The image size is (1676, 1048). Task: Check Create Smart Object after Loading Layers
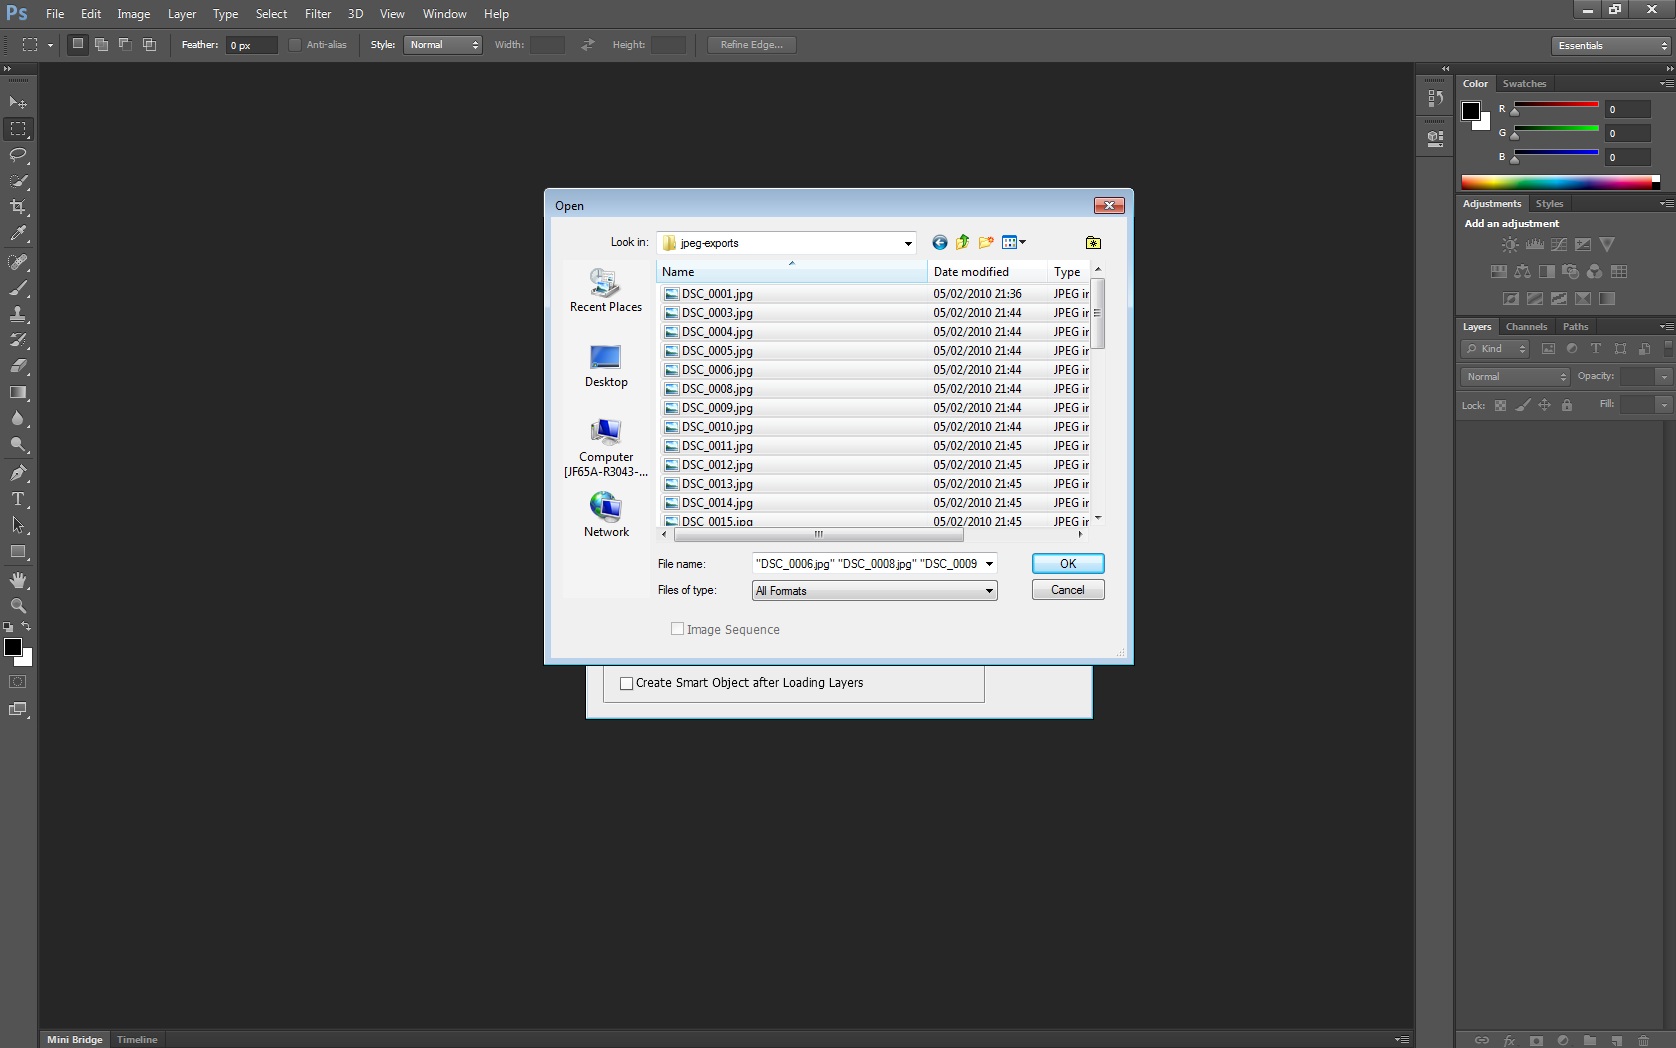[x=627, y=684]
